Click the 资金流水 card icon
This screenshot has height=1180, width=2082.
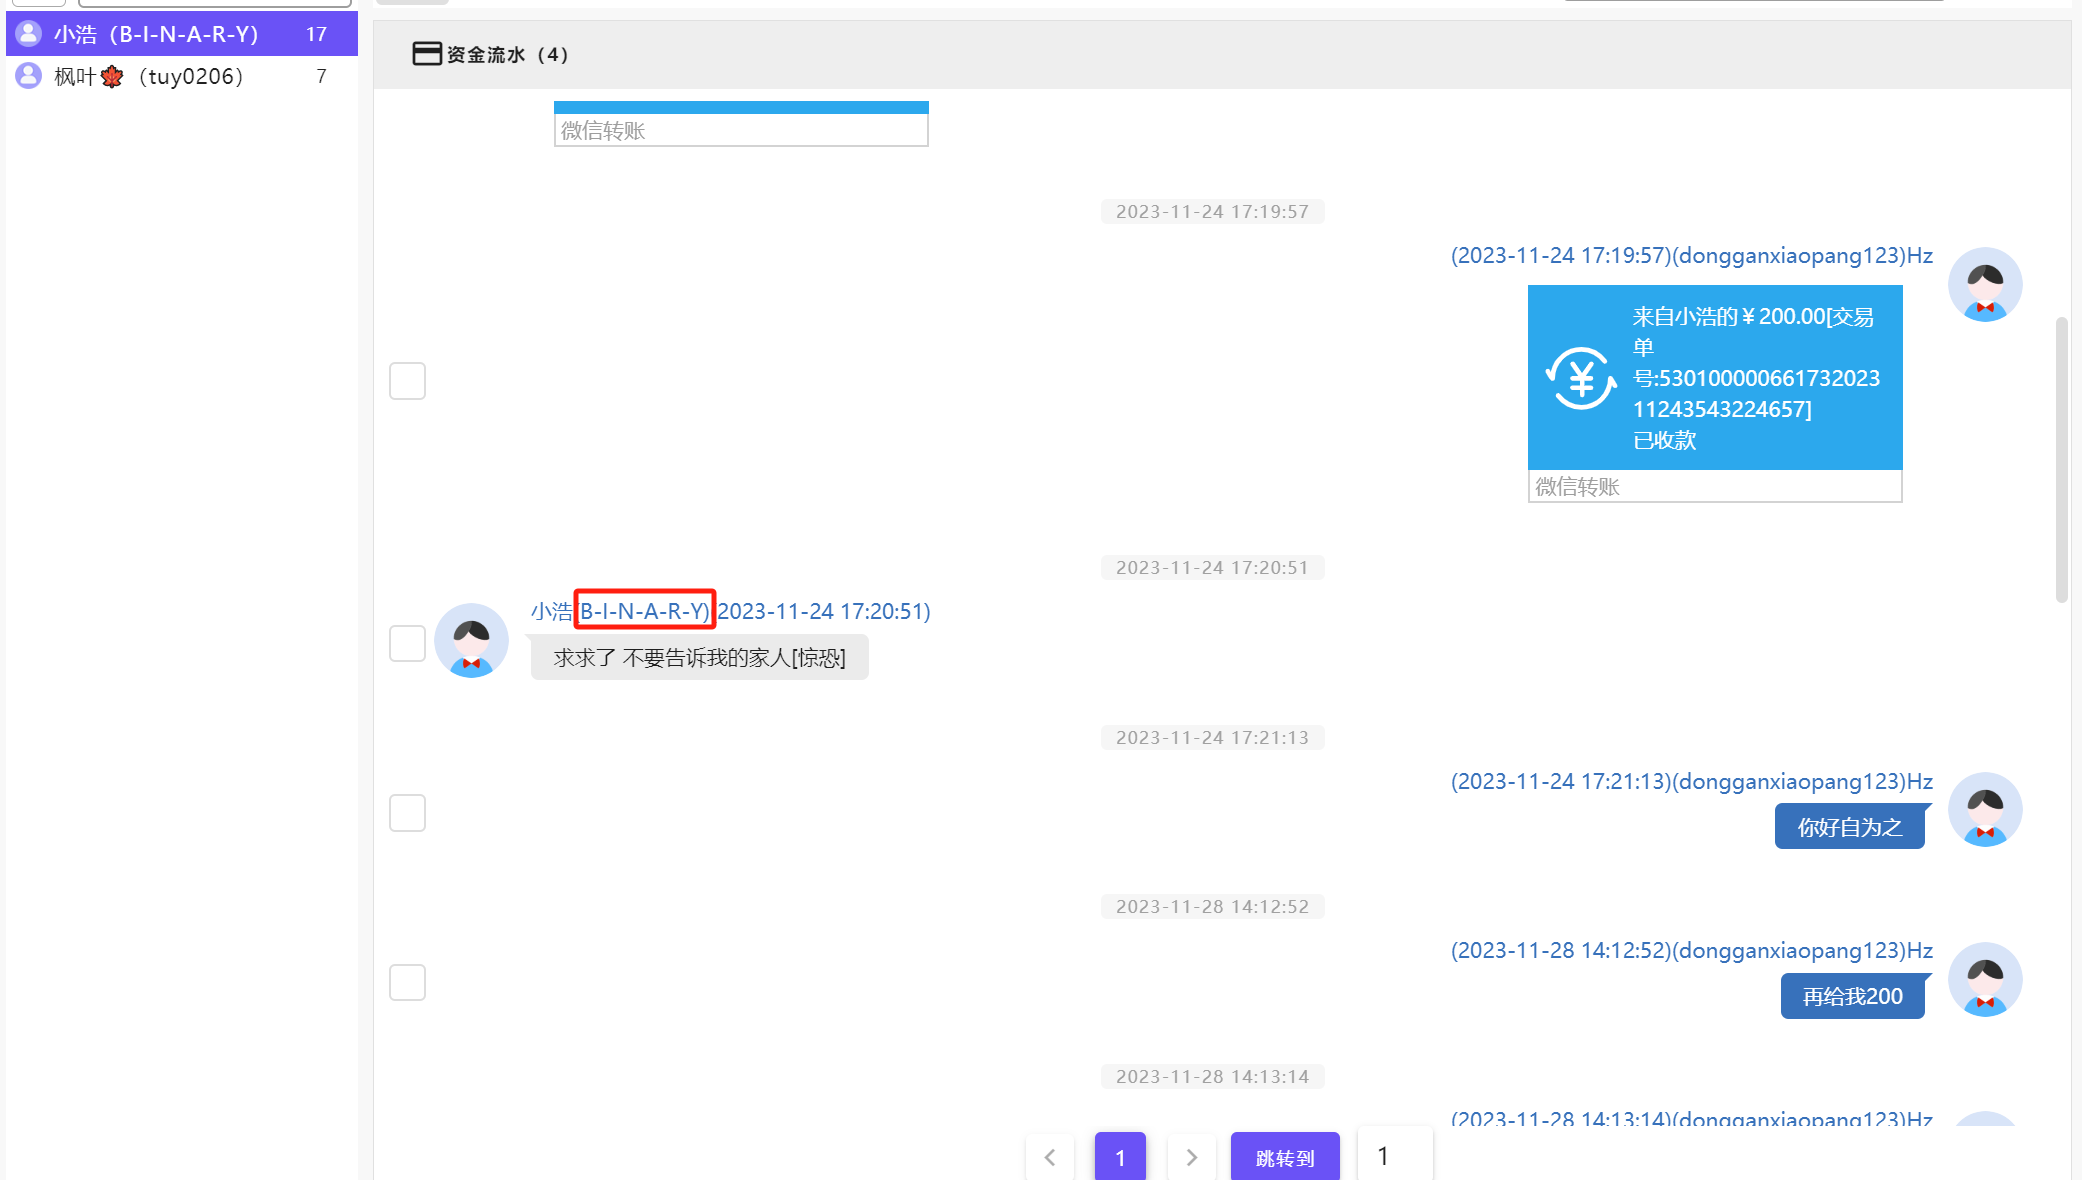pos(426,54)
